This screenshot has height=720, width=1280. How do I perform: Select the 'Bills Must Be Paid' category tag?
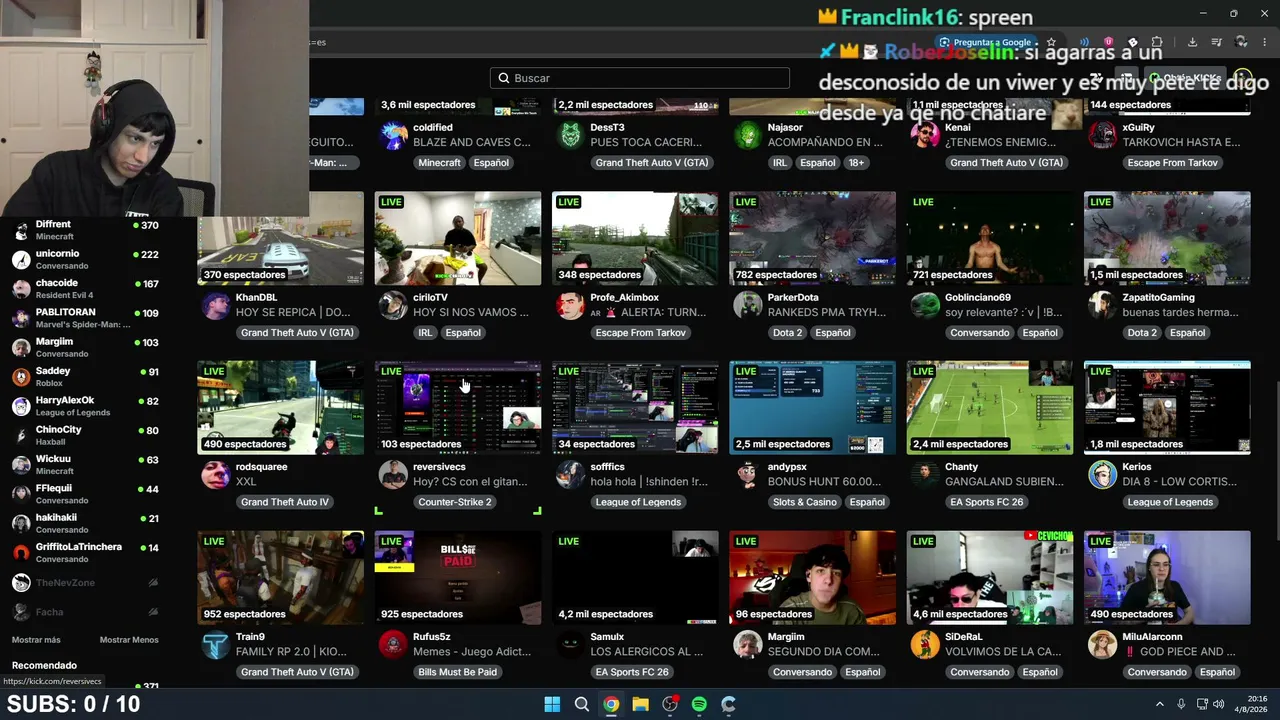[x=458, y=672]
